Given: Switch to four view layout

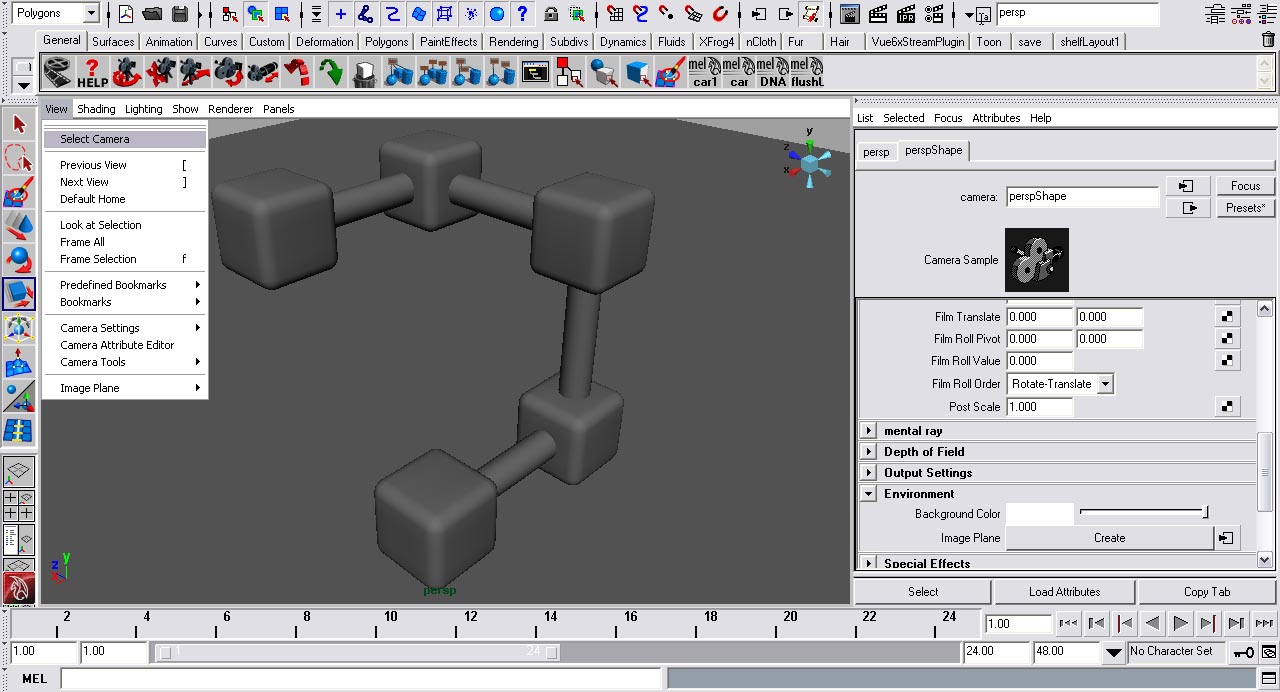Looking at the screenshot, I should [x=19, y=505].
